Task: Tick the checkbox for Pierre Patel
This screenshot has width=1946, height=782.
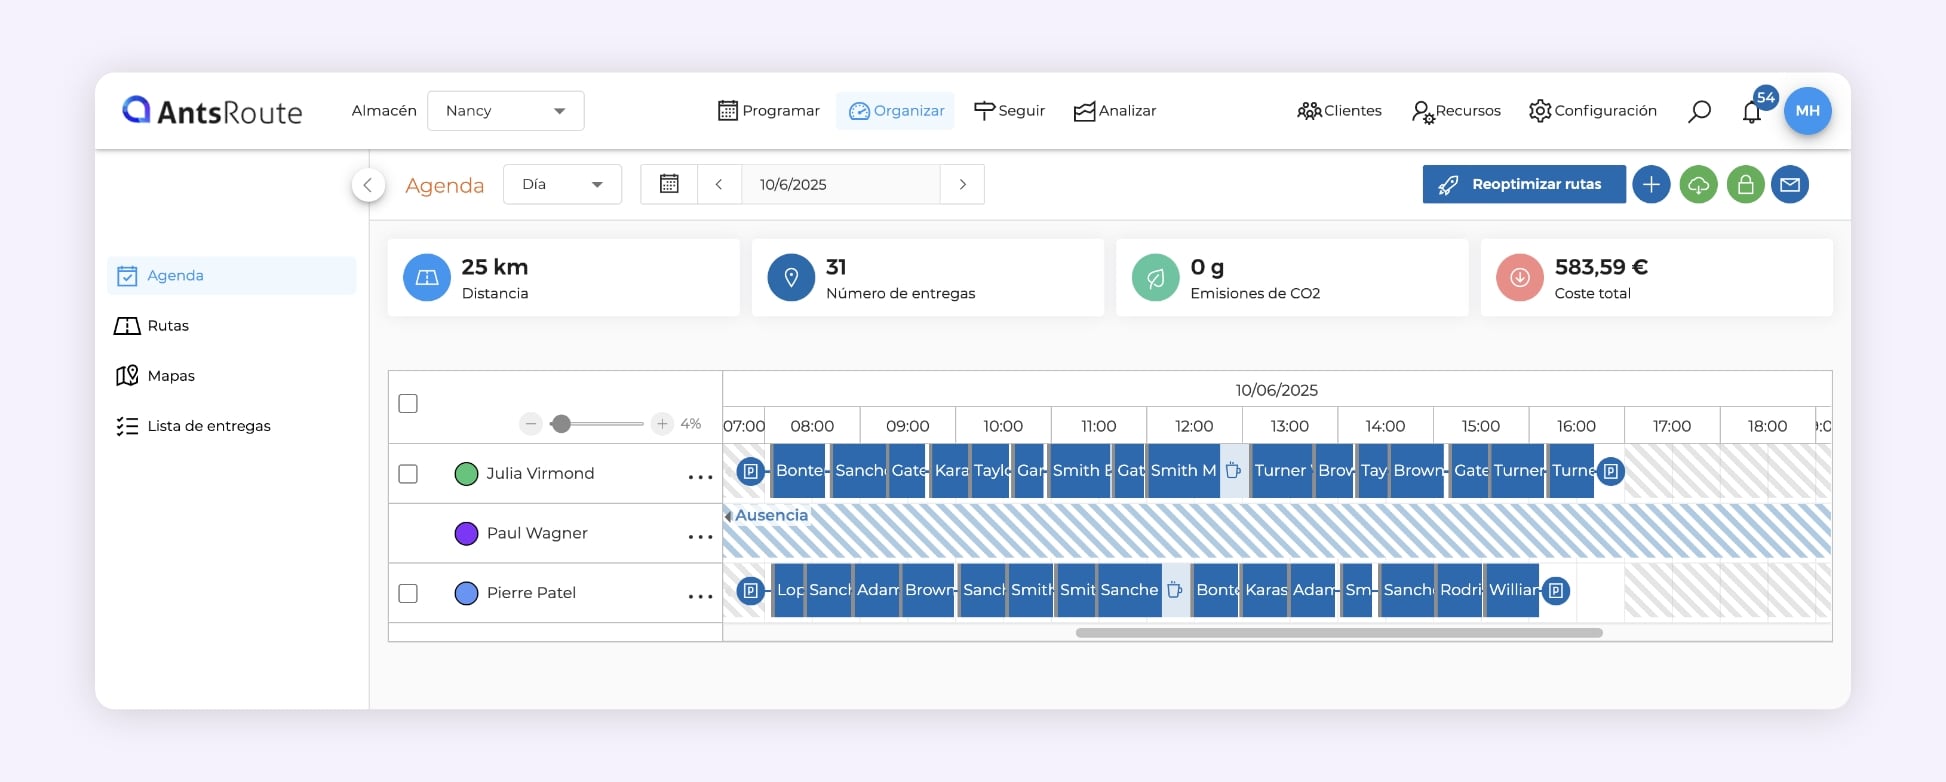Action: (408, 593)
